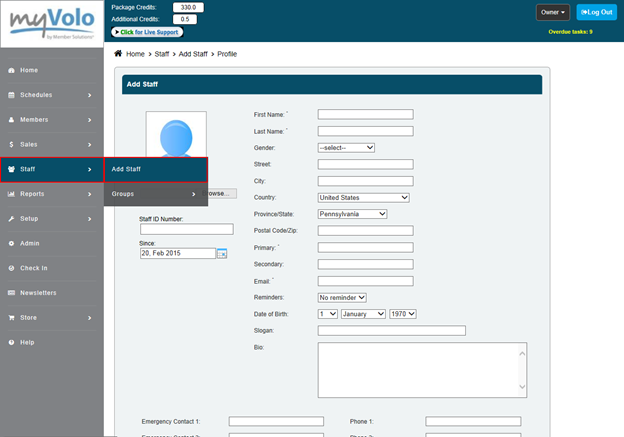Open the calendar picker beside Since date
The width and height of the screenshot is (624, 437).
[x=222, y=254]
